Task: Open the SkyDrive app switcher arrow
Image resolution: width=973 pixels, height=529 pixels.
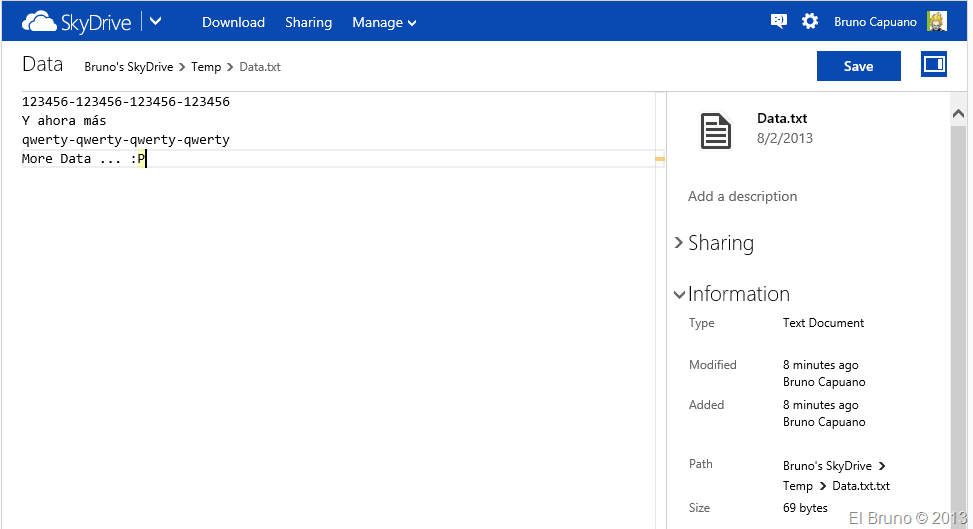Action: (x=156, y=21)
